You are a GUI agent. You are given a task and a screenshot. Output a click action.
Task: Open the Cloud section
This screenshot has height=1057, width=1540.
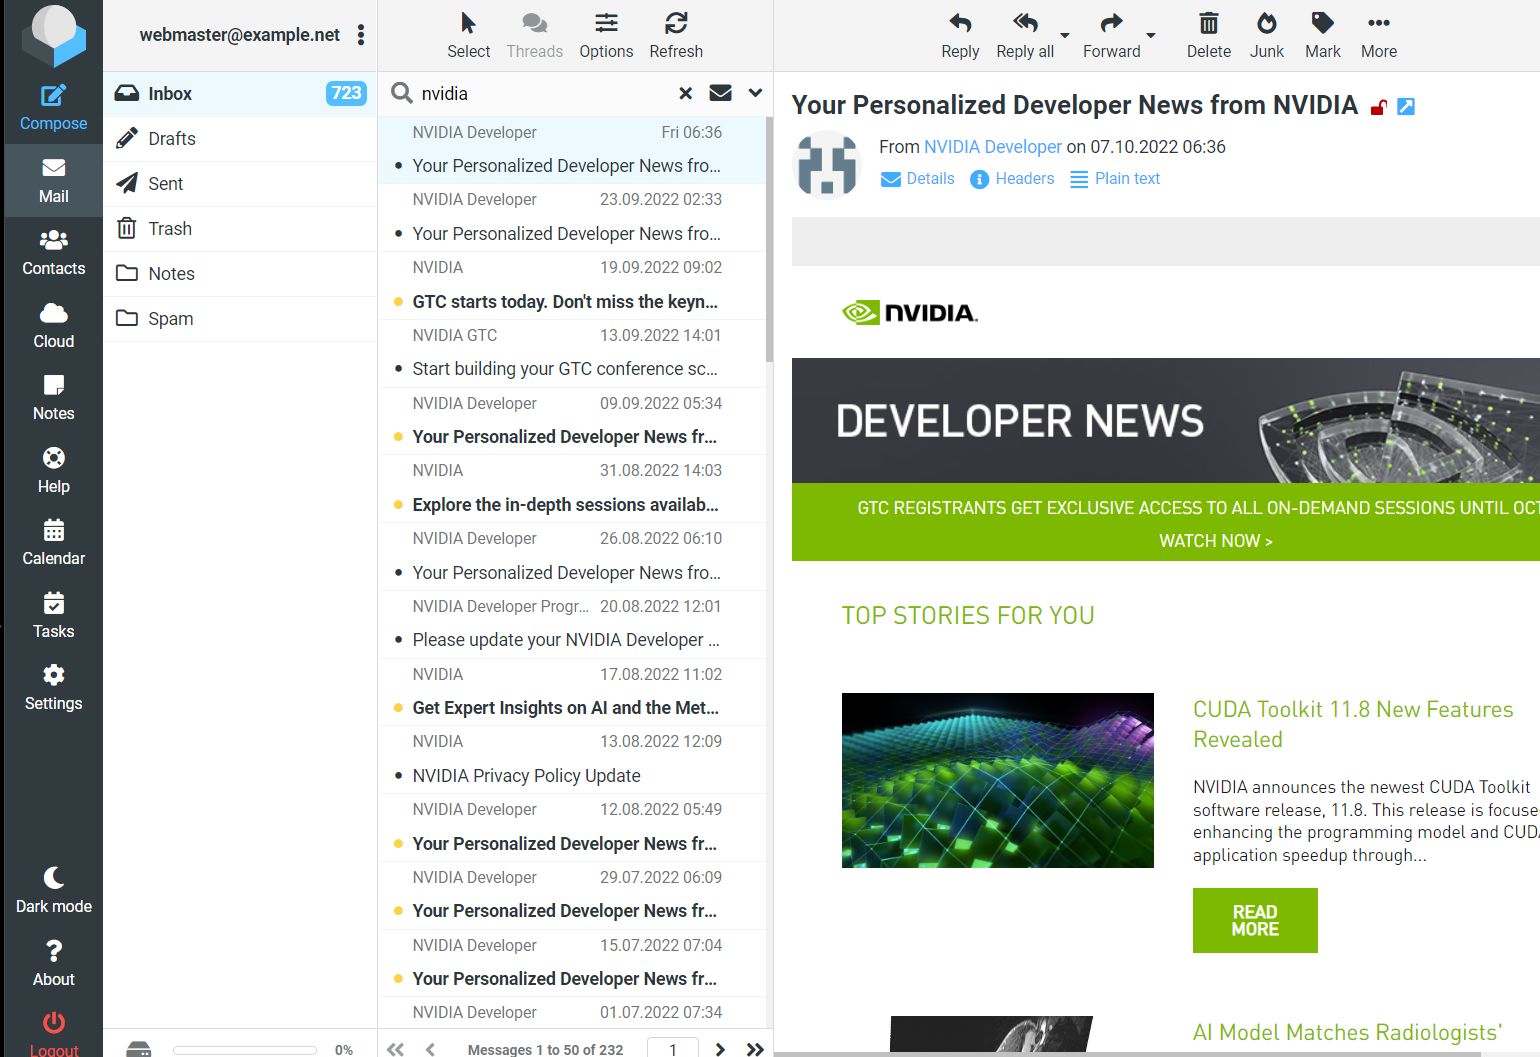coord(53,326)
